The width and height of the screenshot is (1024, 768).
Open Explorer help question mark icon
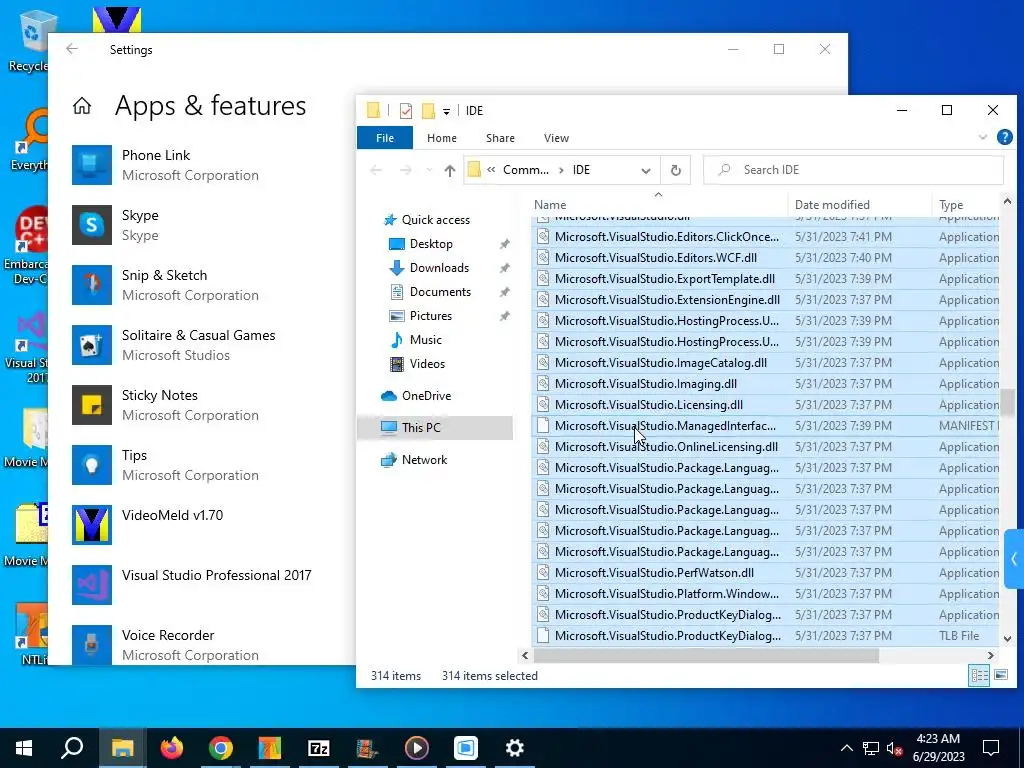click(1004, 137)
